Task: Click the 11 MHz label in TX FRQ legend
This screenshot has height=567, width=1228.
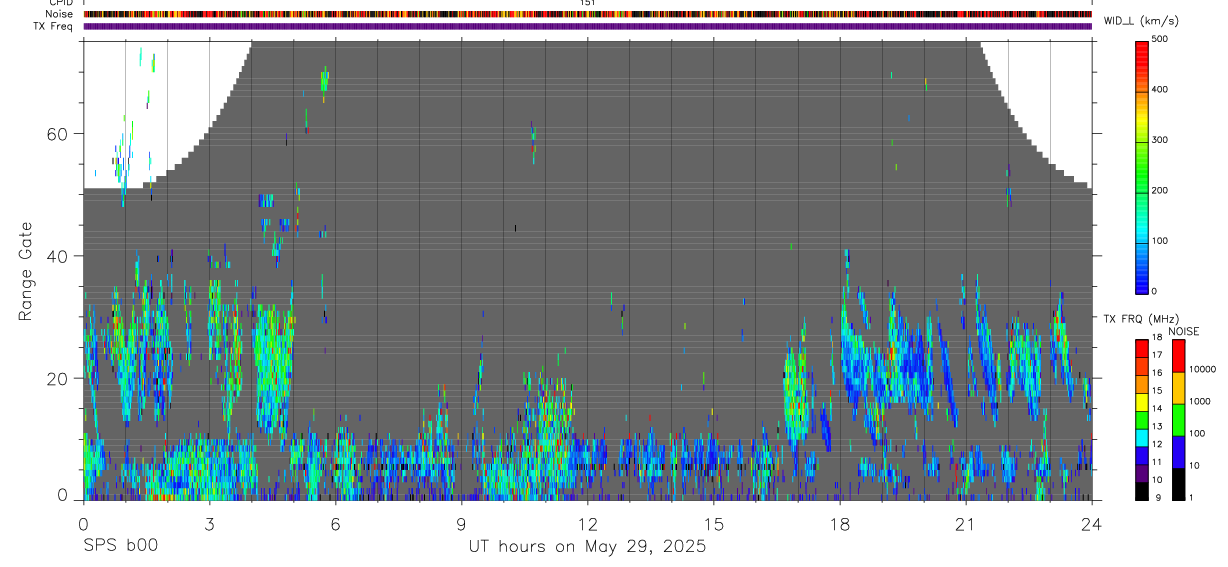Action: [x=1157, y=462]
